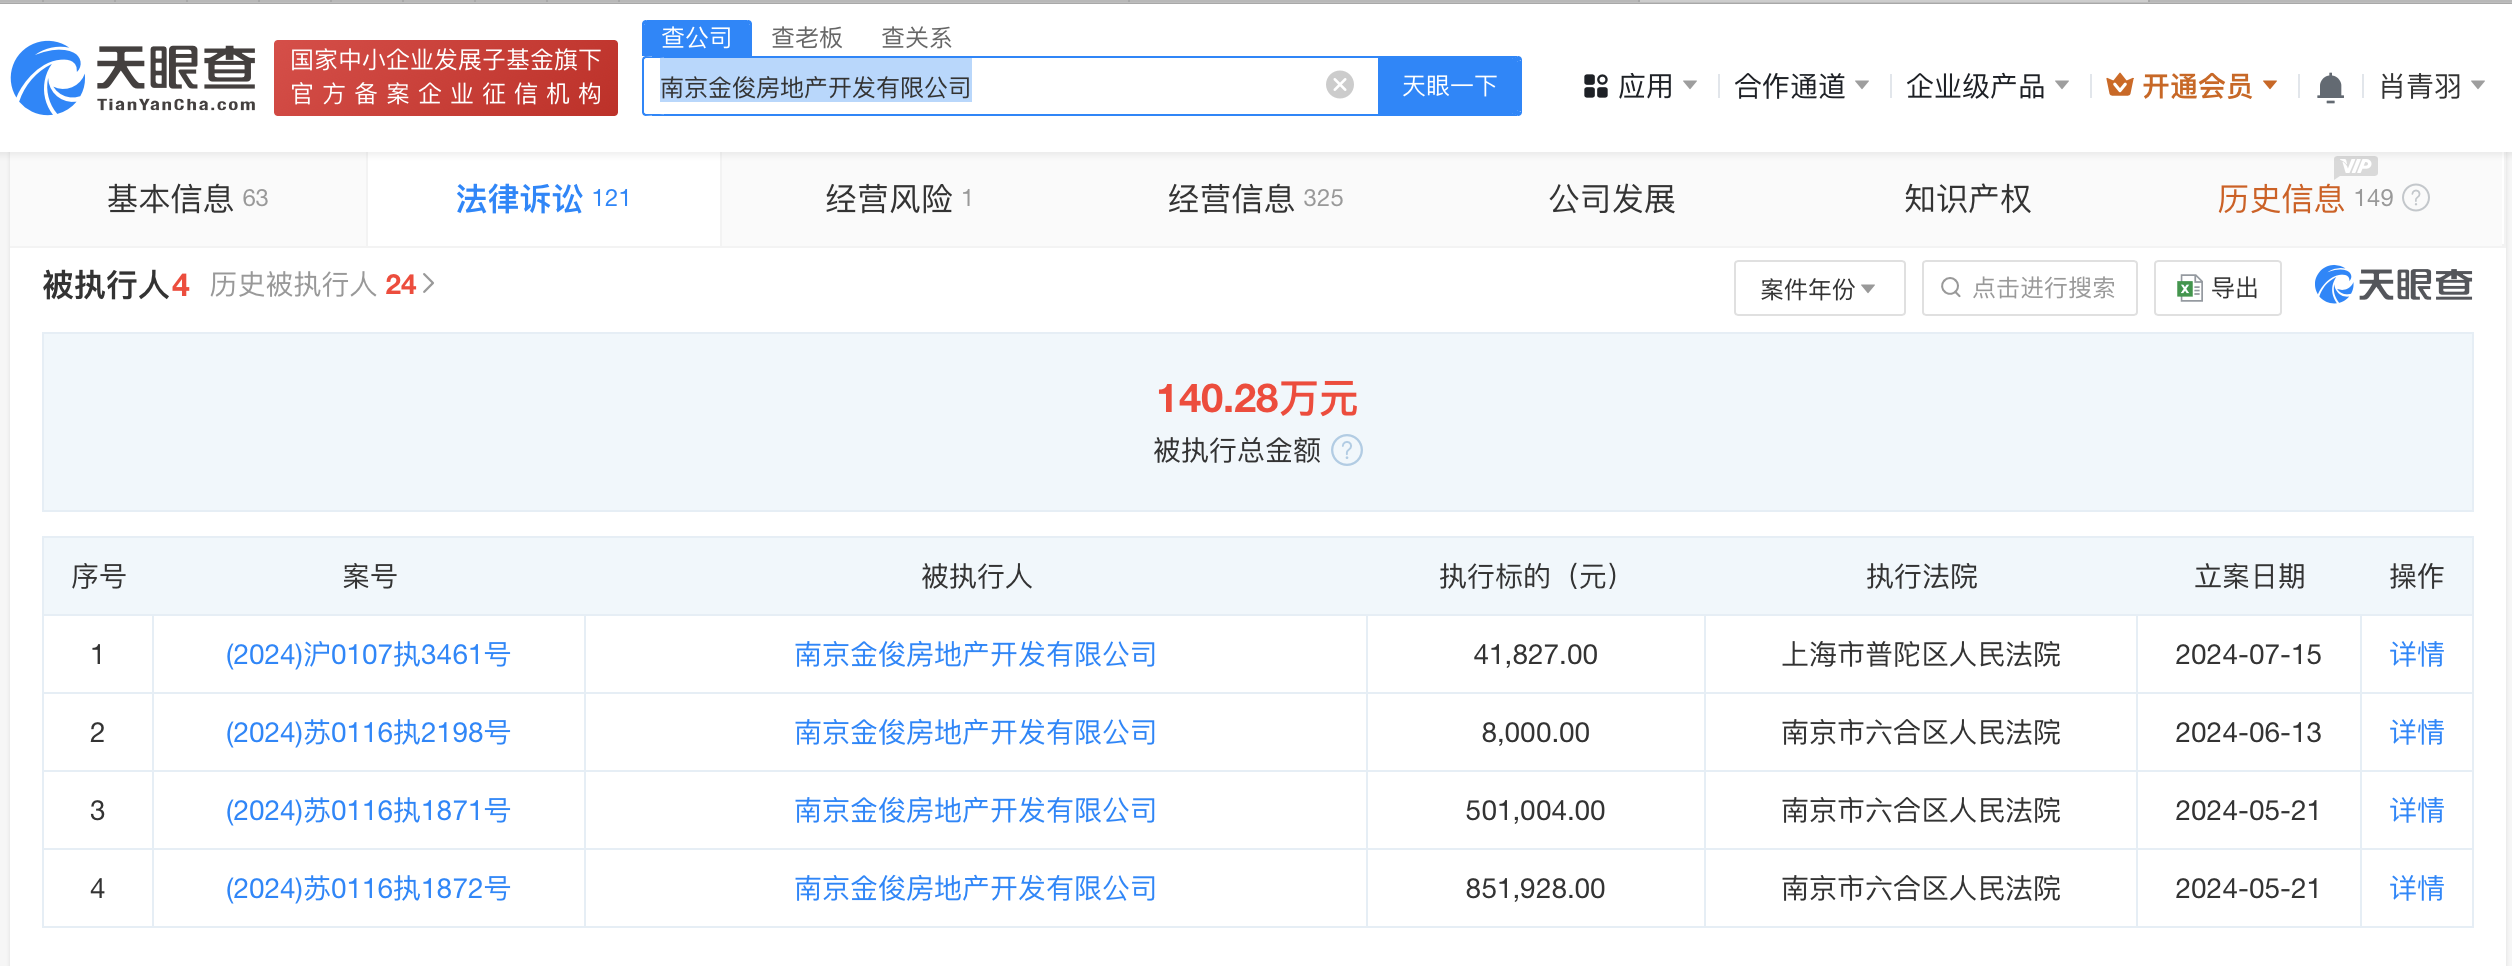Click the question mark icon under 被执行总金额
Screen dimensions: 2512x966
tap(1348, 451)
